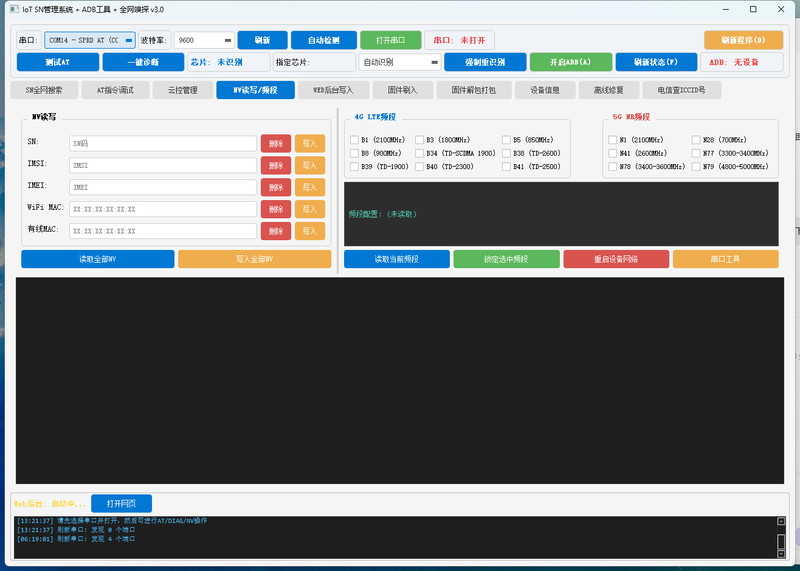Screen dimensions: 800x571
Task: Click 删除 in the IMSI row
Action: coord(276,165)
